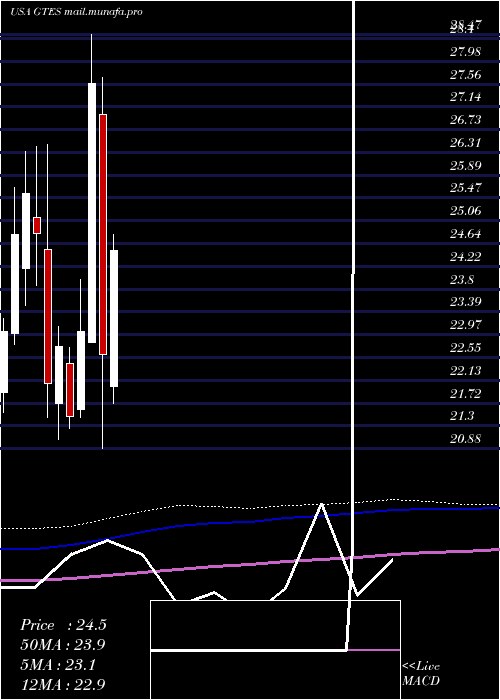Click the last white candlestick near 24.22

(114, 318)
